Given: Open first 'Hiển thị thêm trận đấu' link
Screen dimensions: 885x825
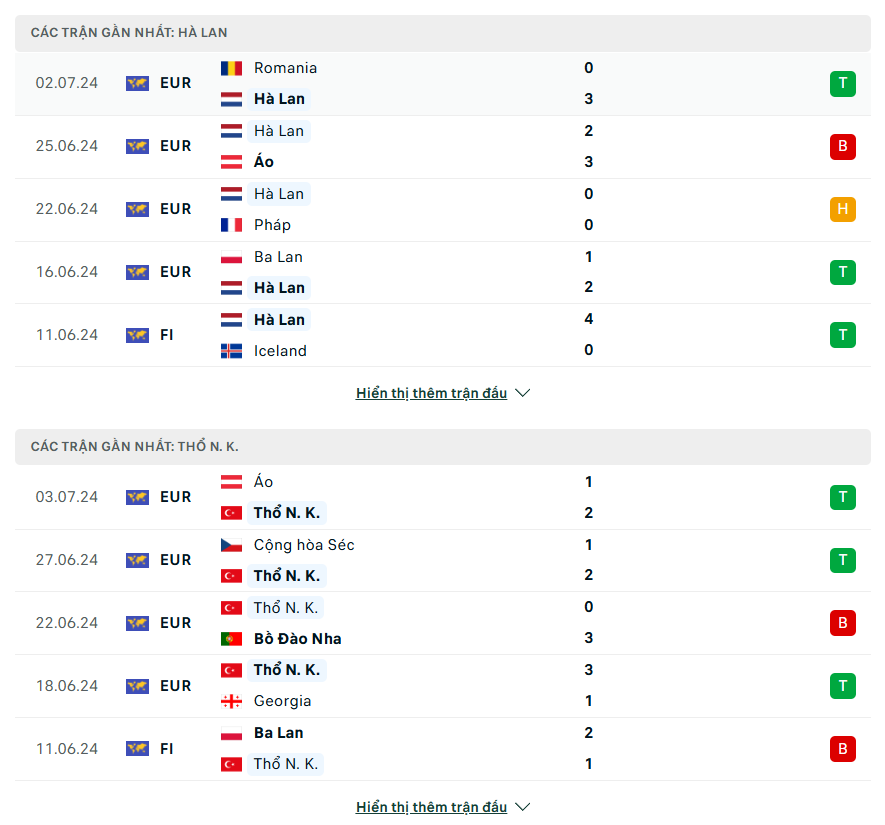Looking at the screenshot, I should pyautogui.click(x=431, y=393).
